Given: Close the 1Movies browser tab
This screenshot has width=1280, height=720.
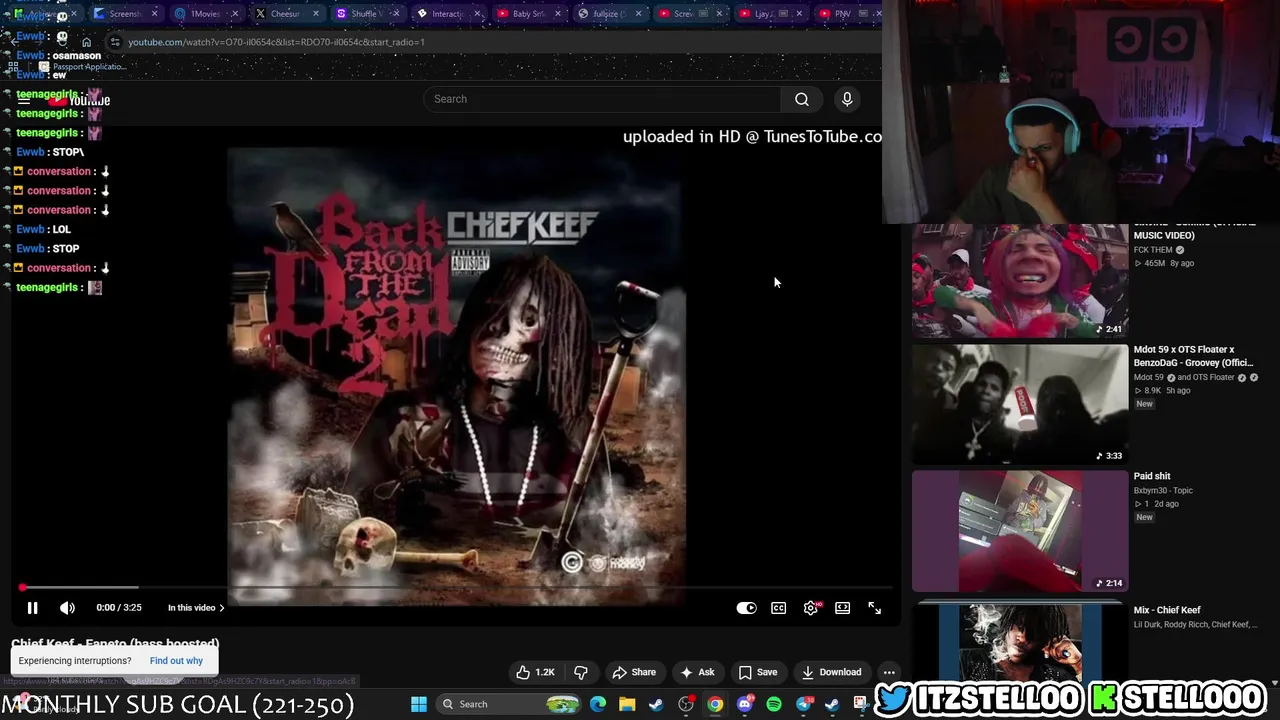Looking at the screenshot, I should pyautogui.click(x=235, y=14).
